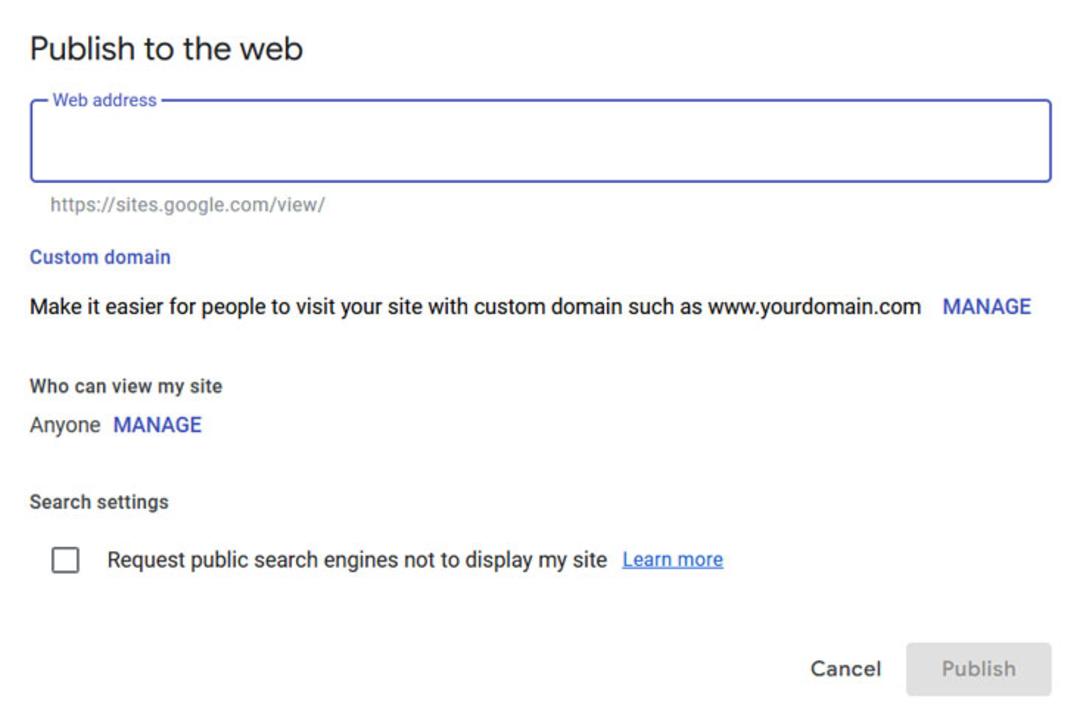This screenshot has height=718, width=1080.
Task: Enable request to hide site from search
Action: click(x=65, y=560)
